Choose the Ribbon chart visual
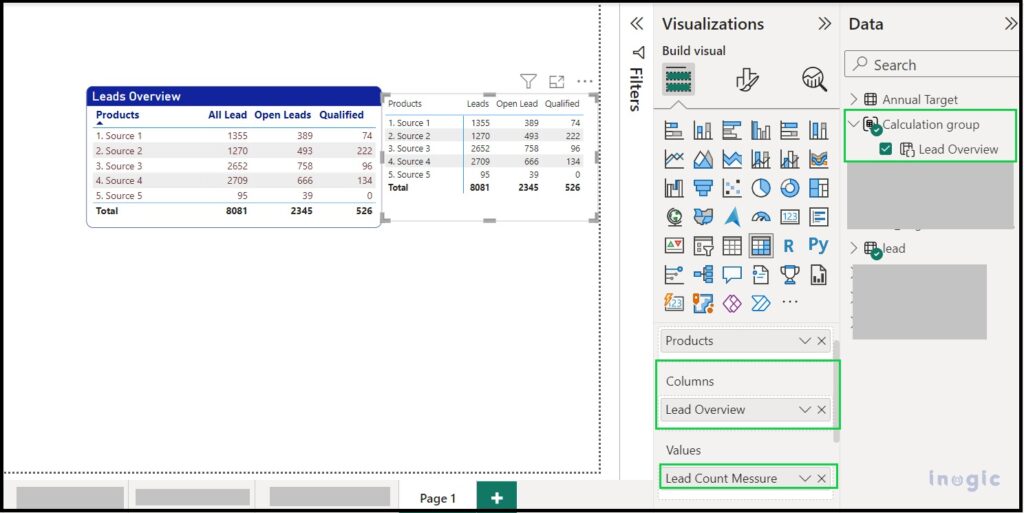This screenshot has height=513, width=1024. [818, 159]
